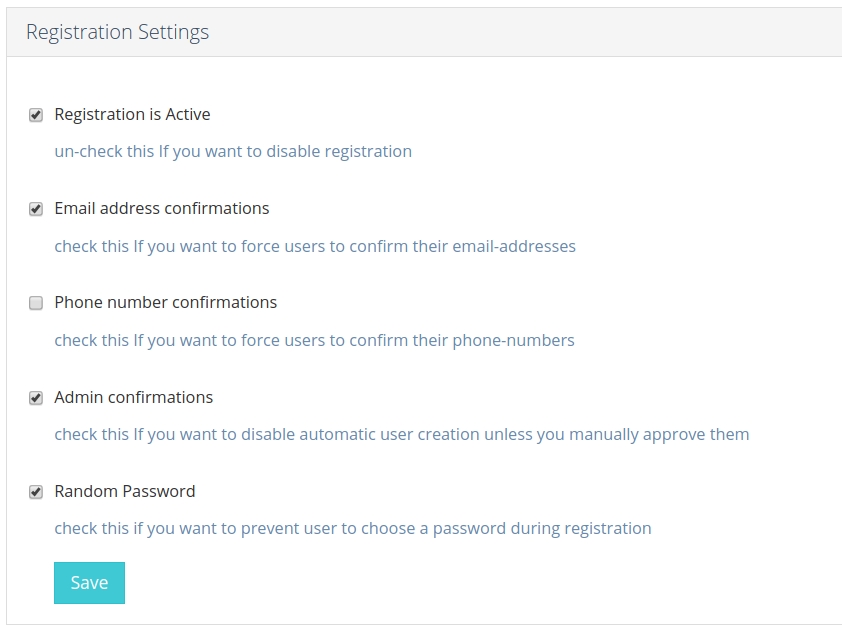Click the prevent choosing password hint text
Viewport: 842px width, 629px height.
coord(352,528)
